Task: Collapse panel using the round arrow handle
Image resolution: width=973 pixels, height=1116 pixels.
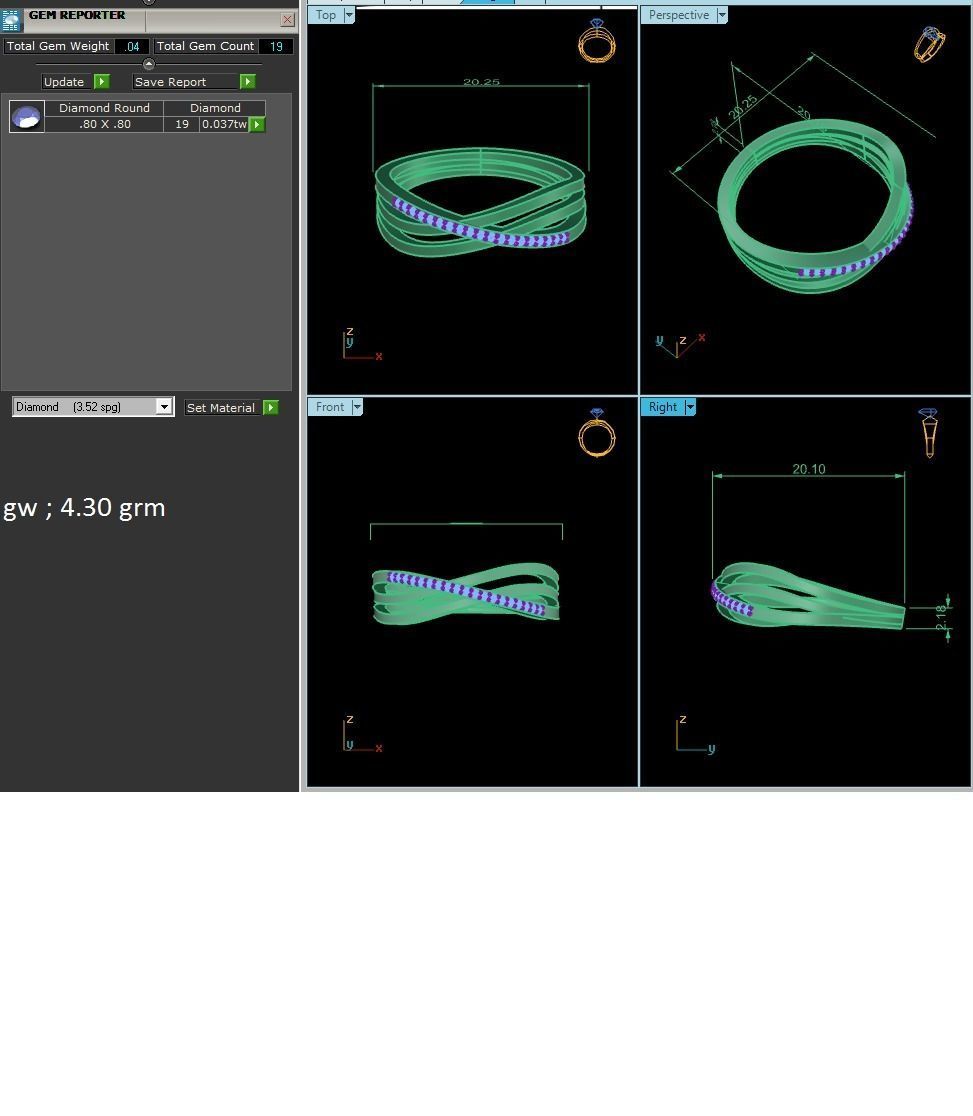Action: coord(149,64)
